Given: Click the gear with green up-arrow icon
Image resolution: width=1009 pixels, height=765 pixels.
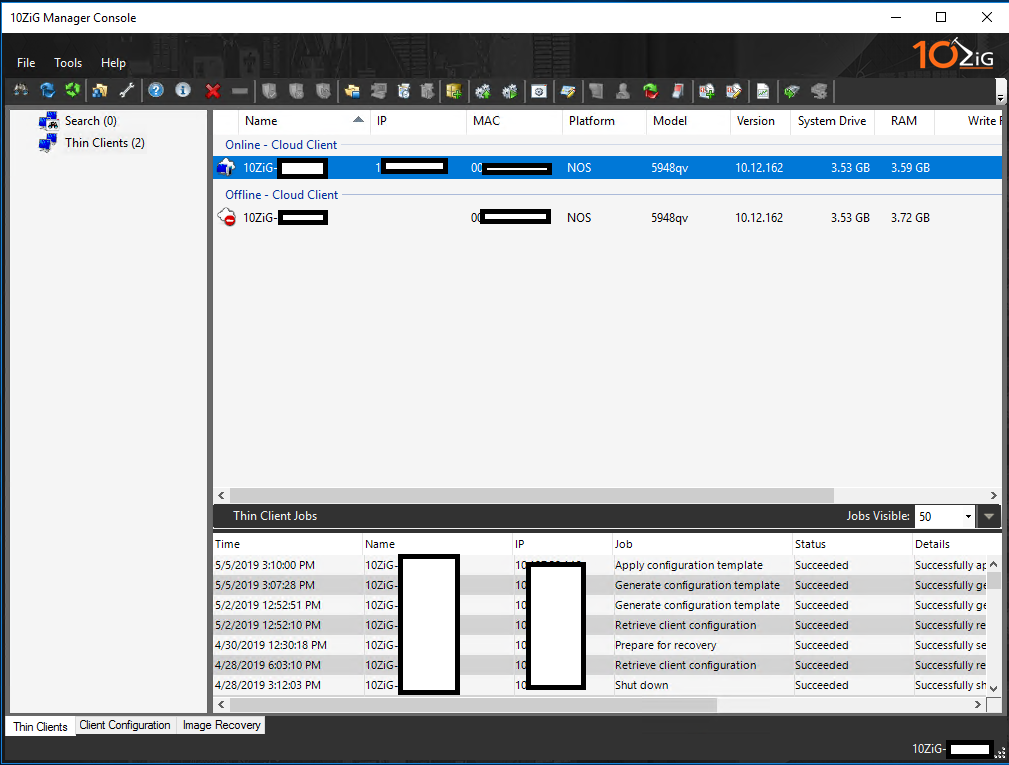Looking at the screenshot, I should tap(483, 91).
